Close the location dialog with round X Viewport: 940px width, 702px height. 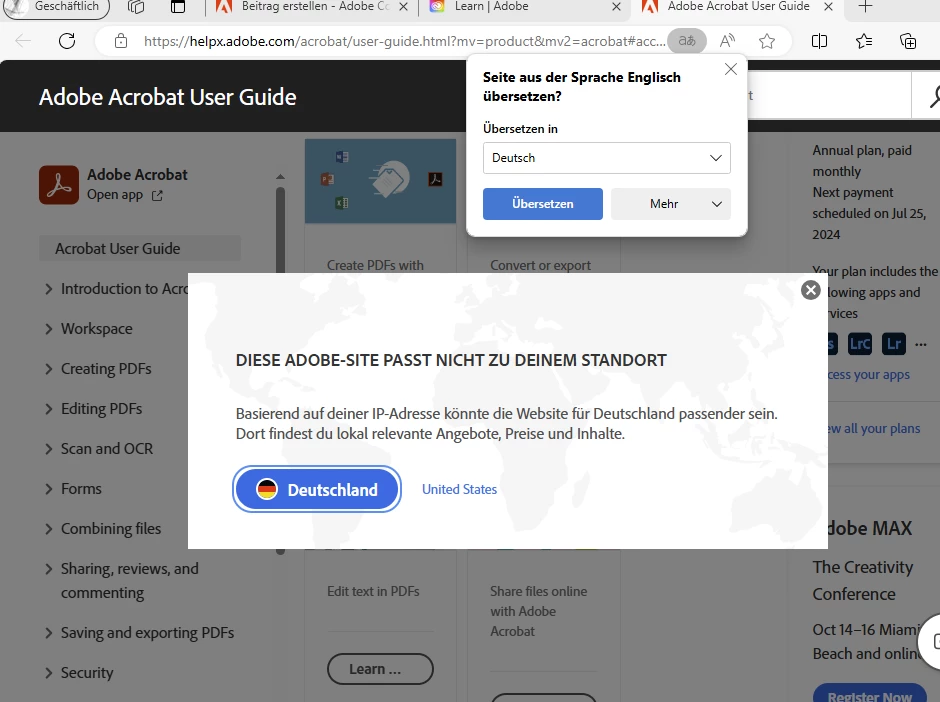pyautogui.click(x=811, y=290)
